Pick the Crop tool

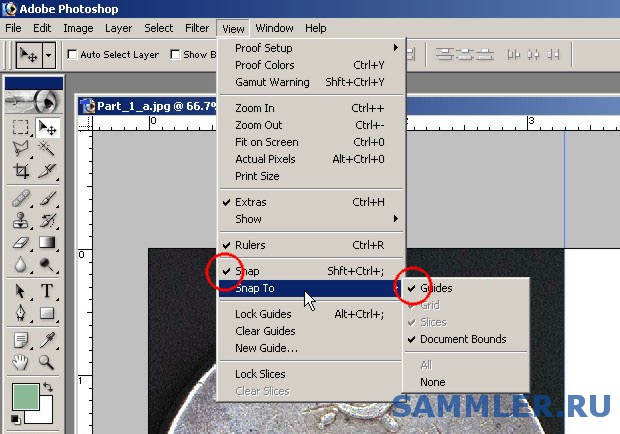[20, 171]
